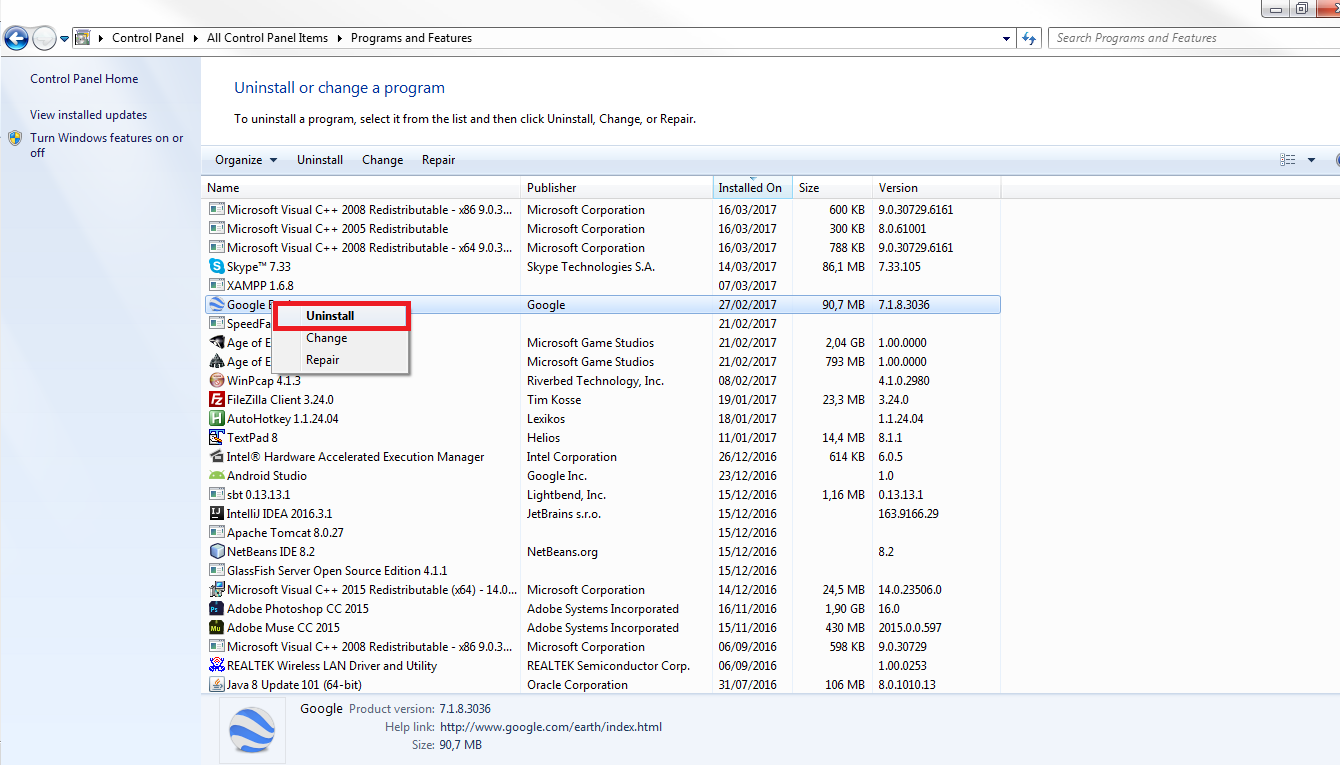Sort list by Publisher column header
The height and width of the screenshot is (765, 1340).
click(552, 188)
